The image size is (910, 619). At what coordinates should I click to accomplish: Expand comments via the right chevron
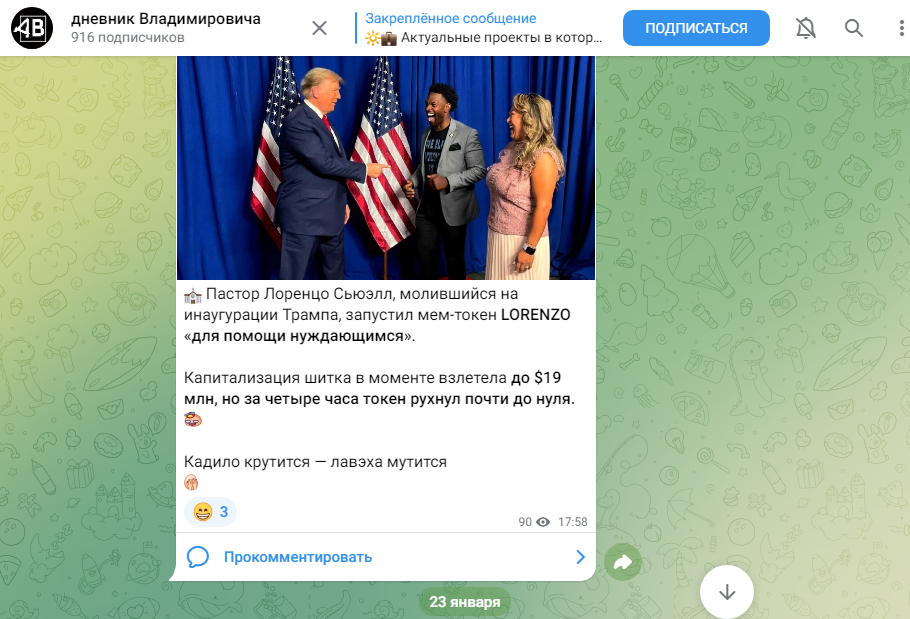point(580,557)
